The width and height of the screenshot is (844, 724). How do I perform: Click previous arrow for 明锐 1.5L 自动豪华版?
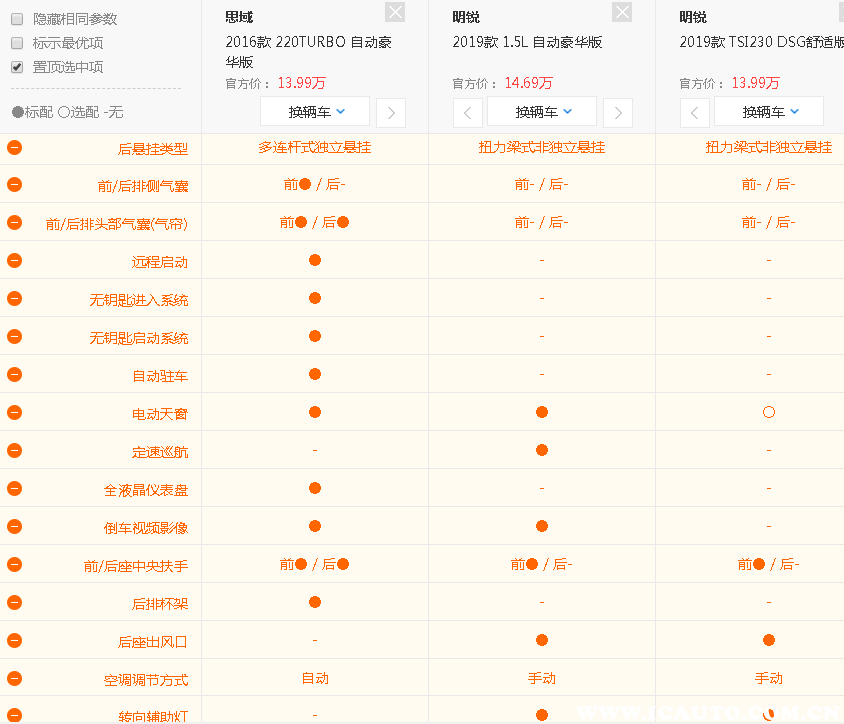[x=468, y=113]
